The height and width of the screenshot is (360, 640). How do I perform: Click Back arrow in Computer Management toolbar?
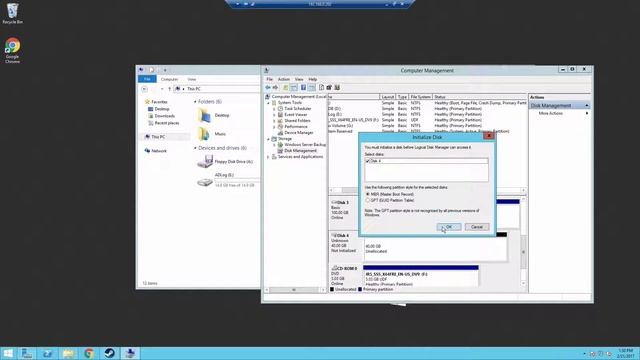[268, 87]
